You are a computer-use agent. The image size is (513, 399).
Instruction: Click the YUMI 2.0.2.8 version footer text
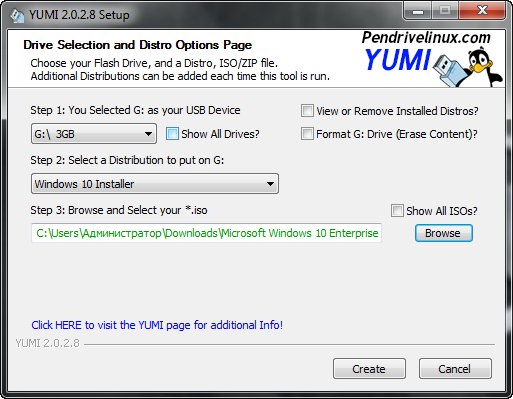pos(48,343)
